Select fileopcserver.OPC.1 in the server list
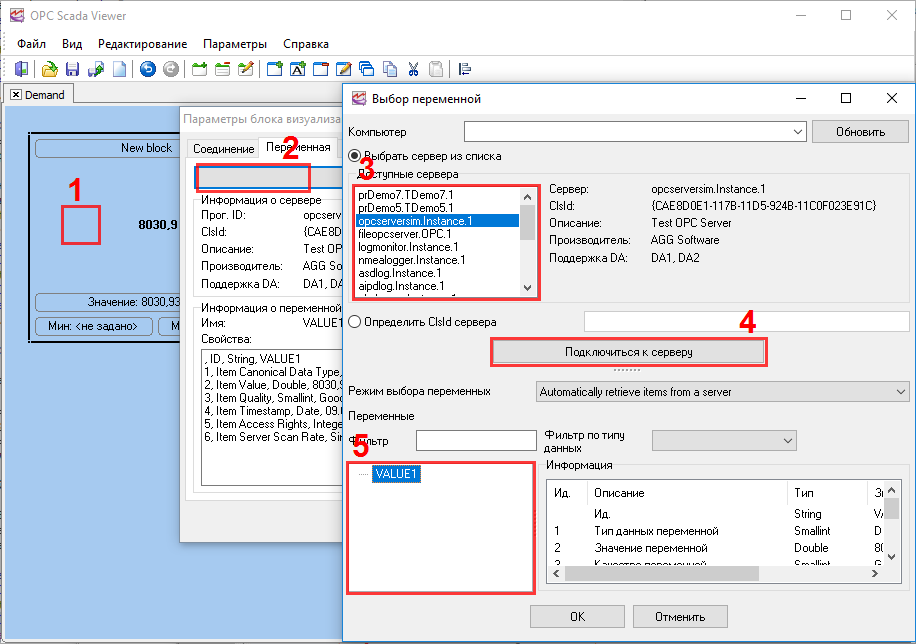Image resolution: width=916 pixels, height=644 pixels. (x=405, y=234)
